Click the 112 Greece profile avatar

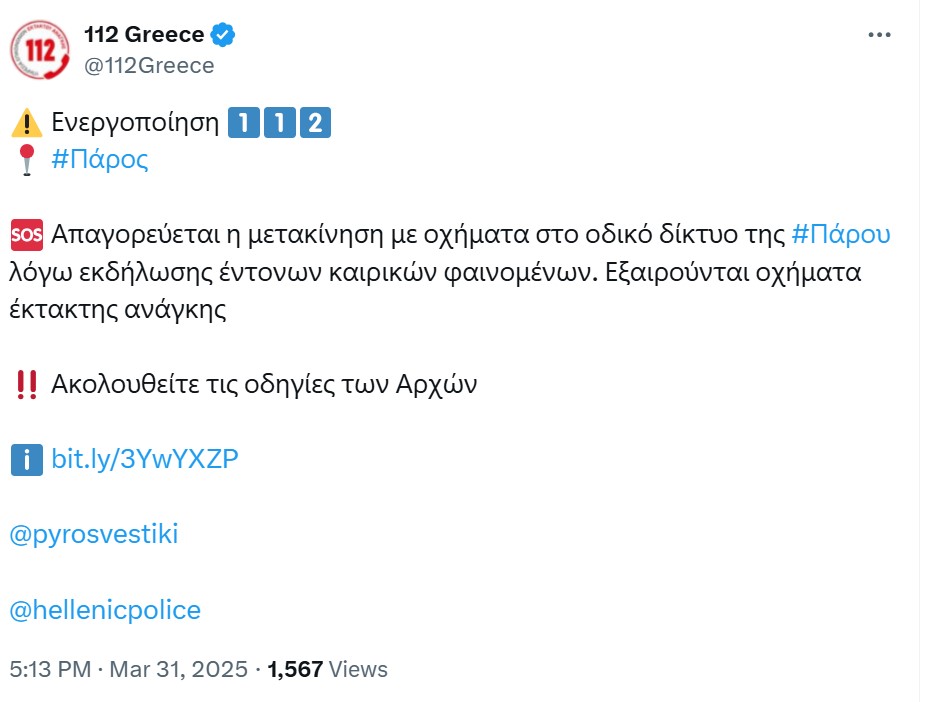(x=40, y=49)
